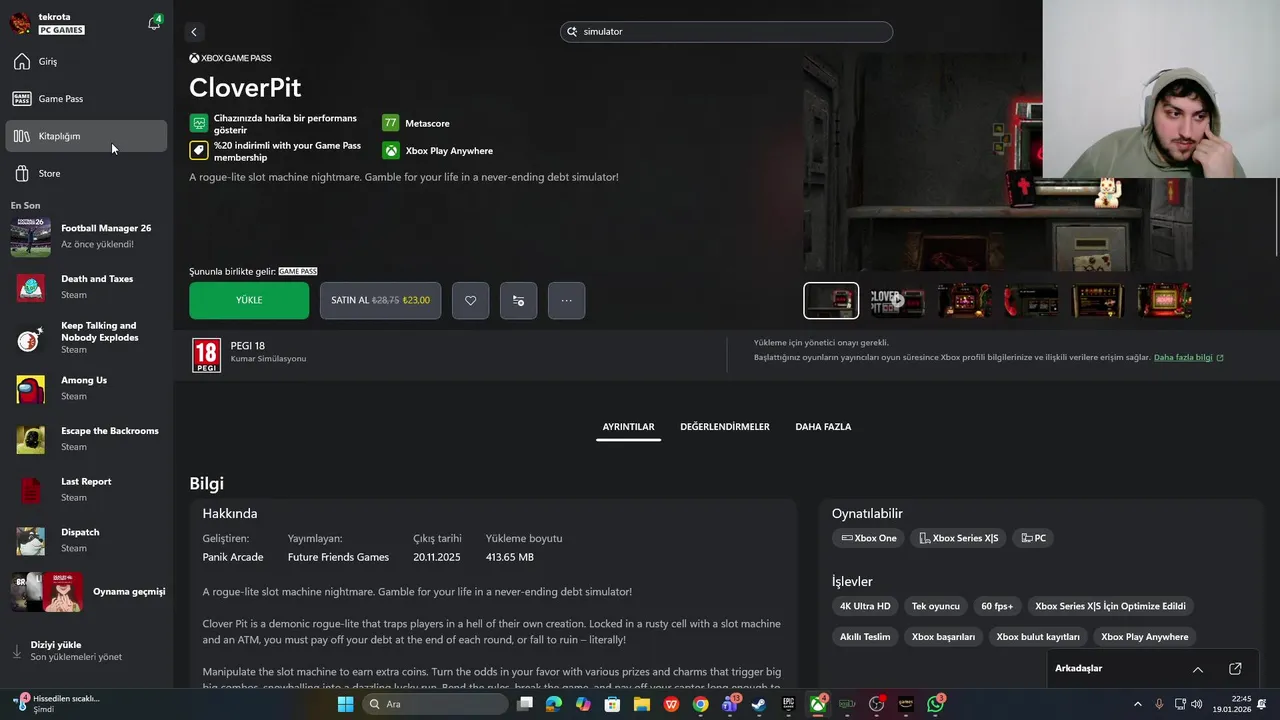This screenshot has width=1280, height=720.
Task: Click the Metascore 77 badge
Action: pyautogui.click(x=390, y=123)
